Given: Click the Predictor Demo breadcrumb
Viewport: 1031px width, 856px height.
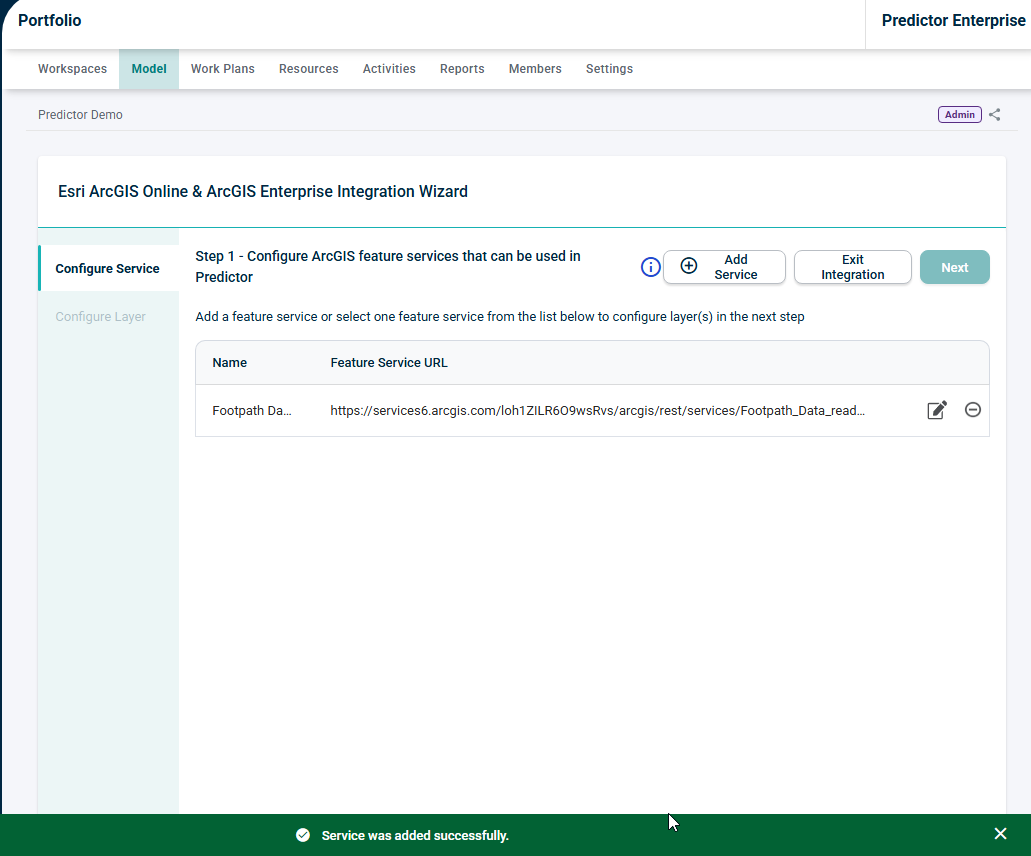Looking at the screenshot, I should (x=80, y=114).
